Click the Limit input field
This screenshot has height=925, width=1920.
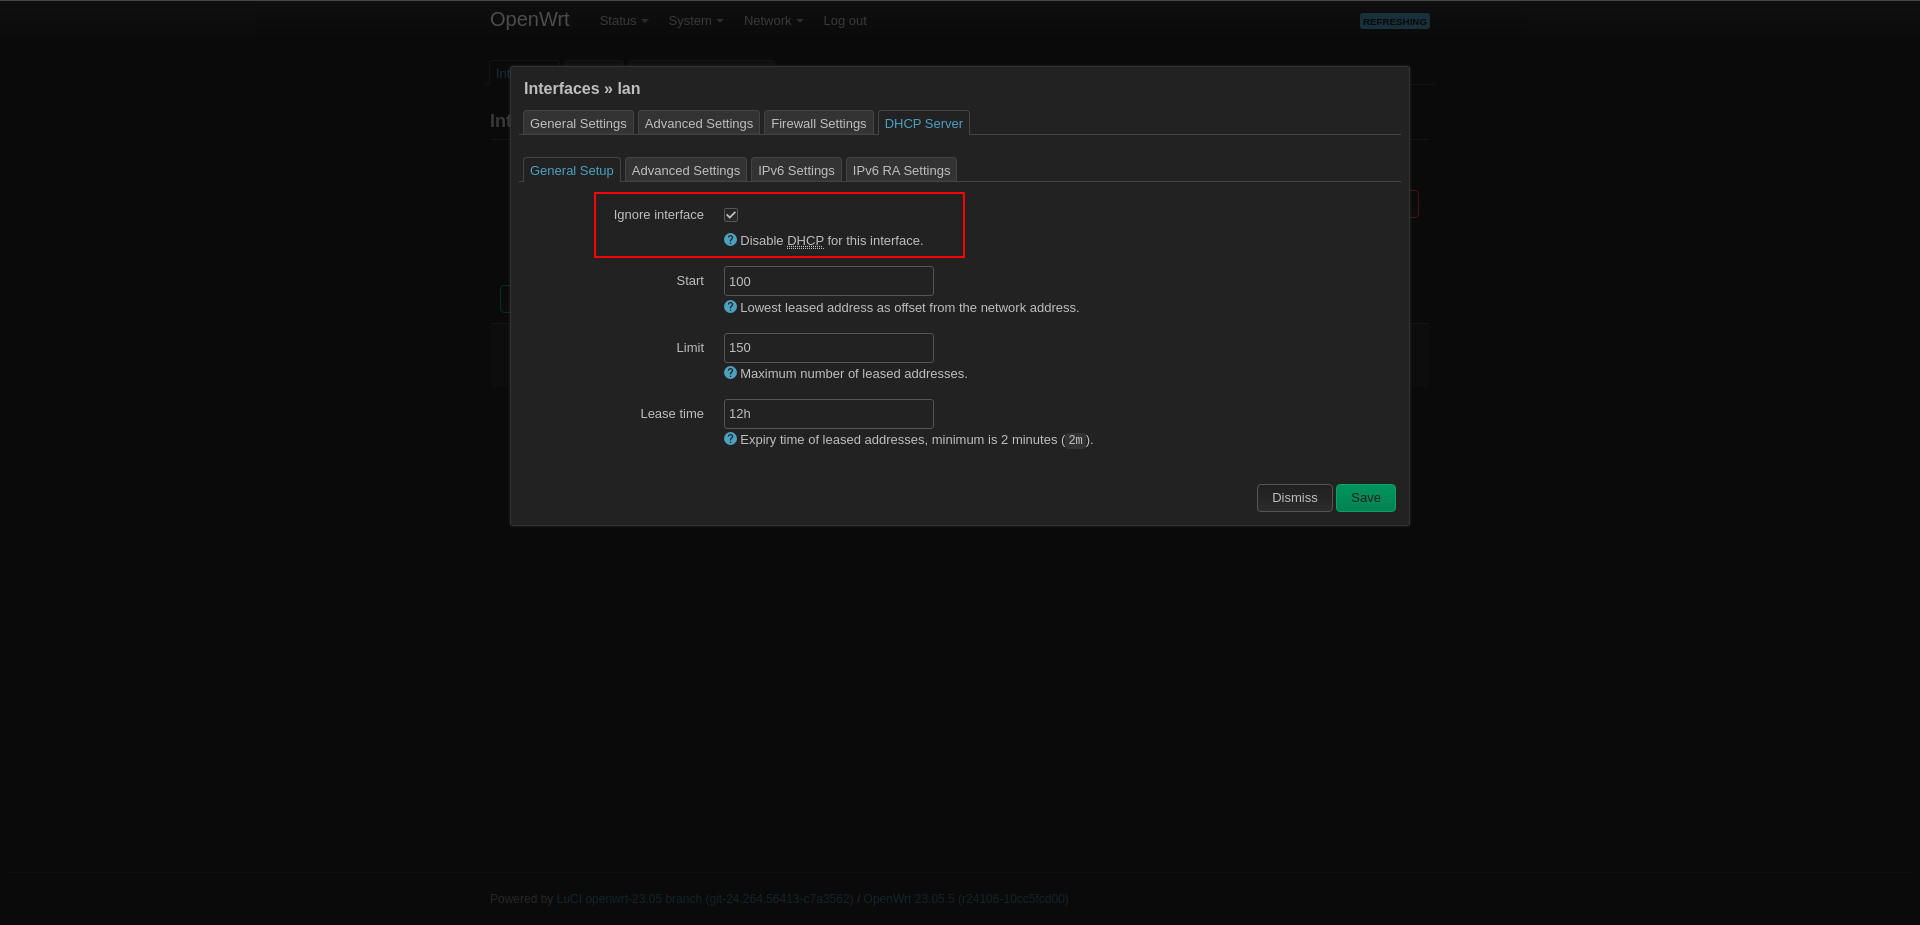pos(829,348)
